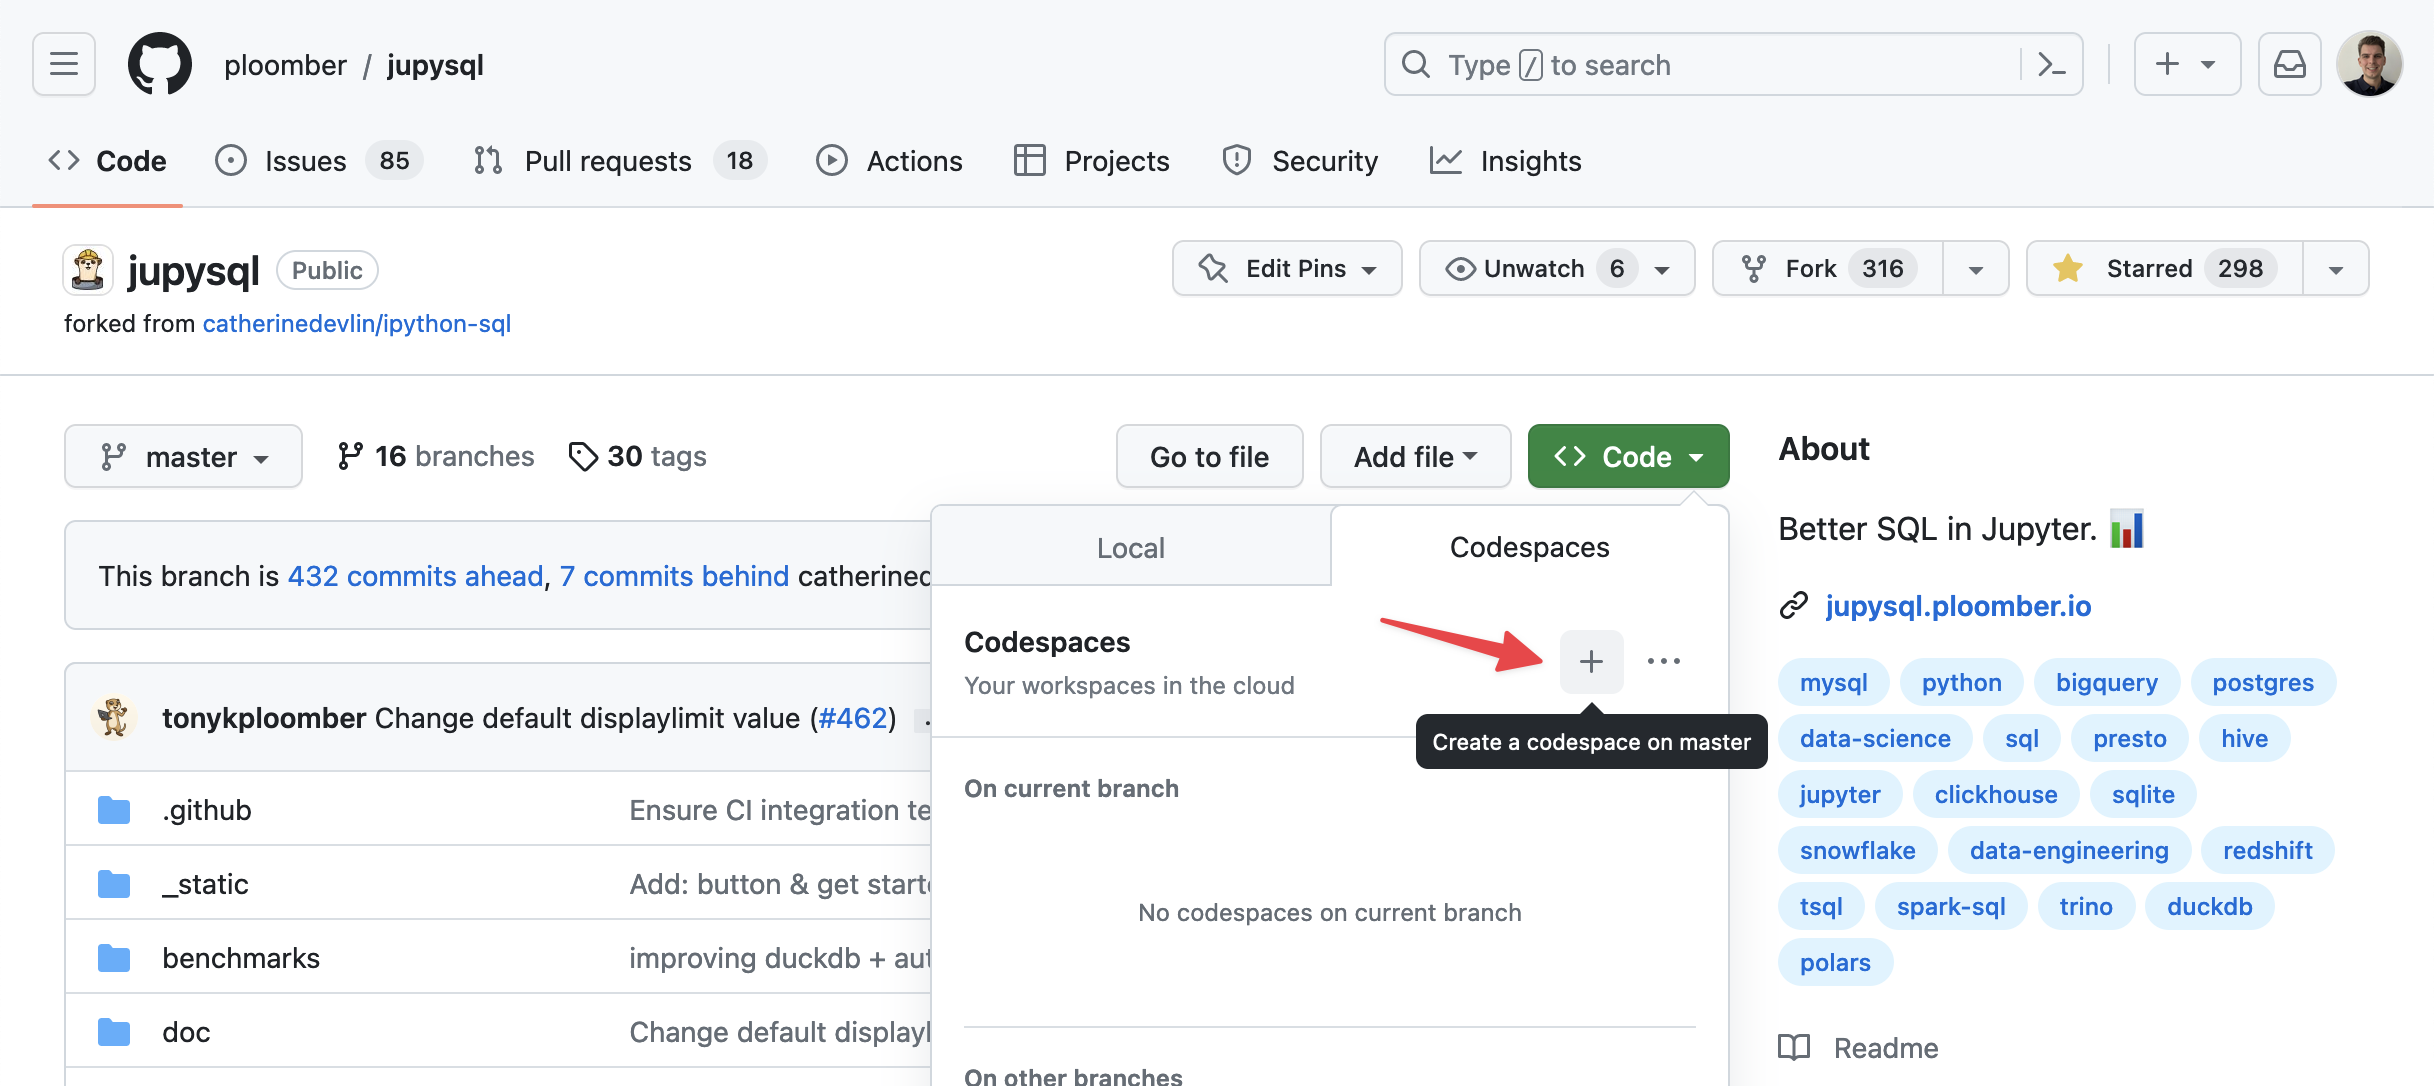2434x1086 pixels.
Task: Create a codespace on master with plus icon
Action: [x=1591, y=661]
